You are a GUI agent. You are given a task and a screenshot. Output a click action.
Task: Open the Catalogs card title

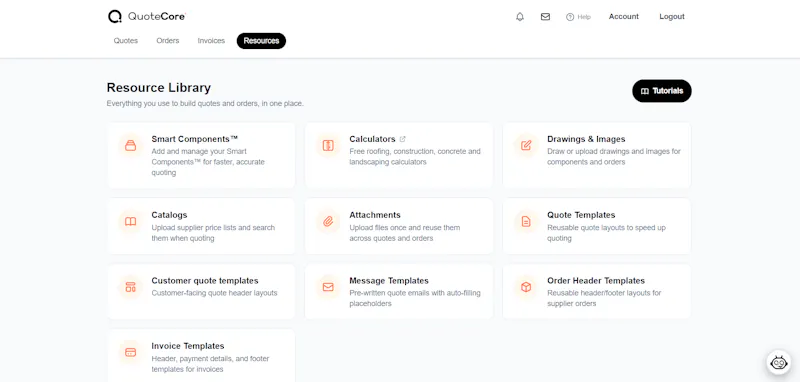pos(169,215)
